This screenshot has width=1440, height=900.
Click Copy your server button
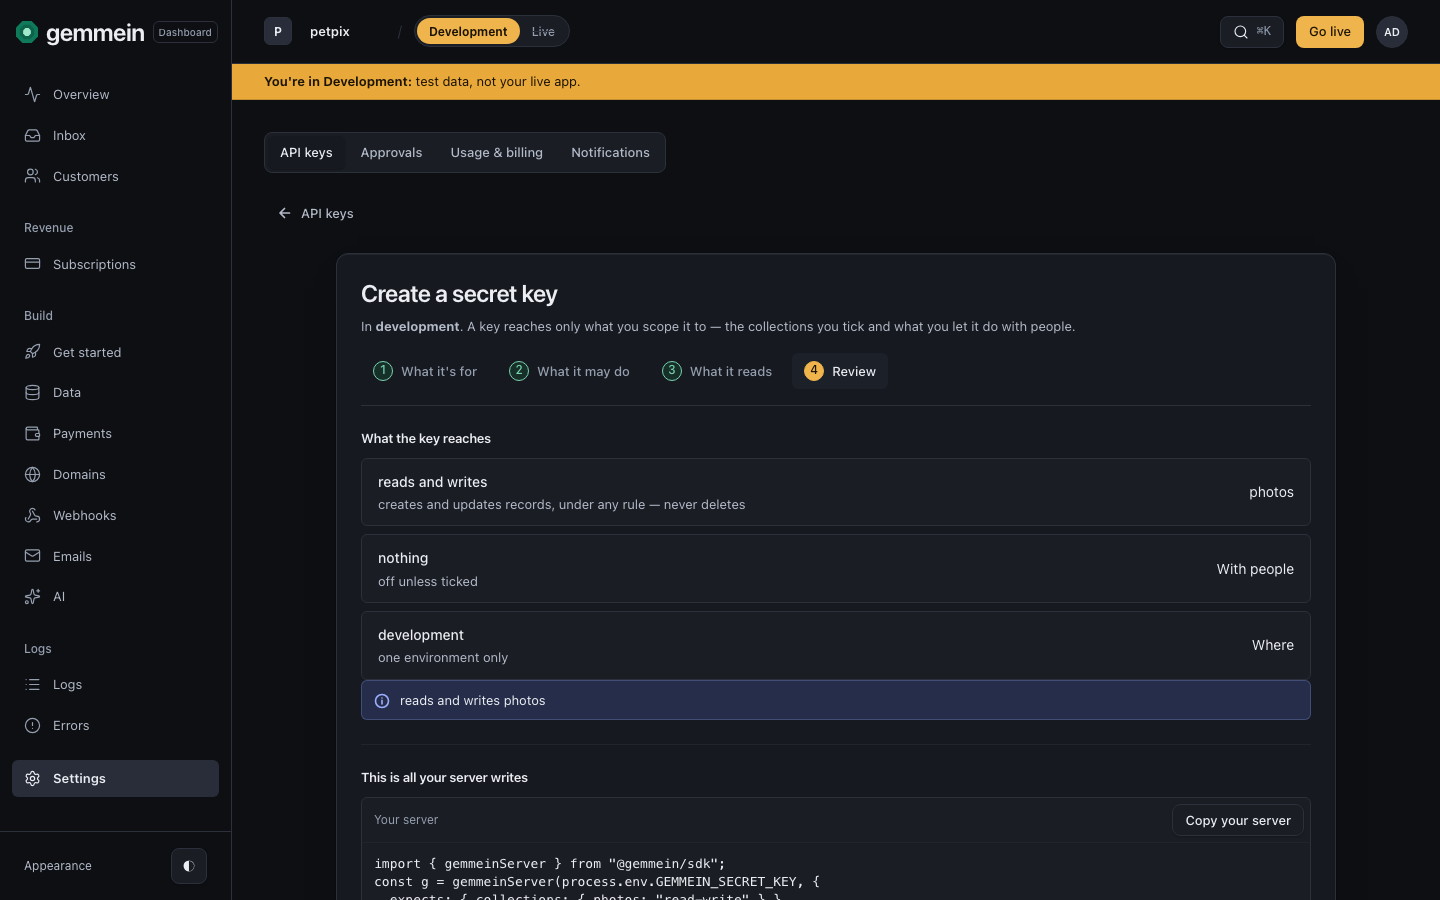coord(1238,820)
